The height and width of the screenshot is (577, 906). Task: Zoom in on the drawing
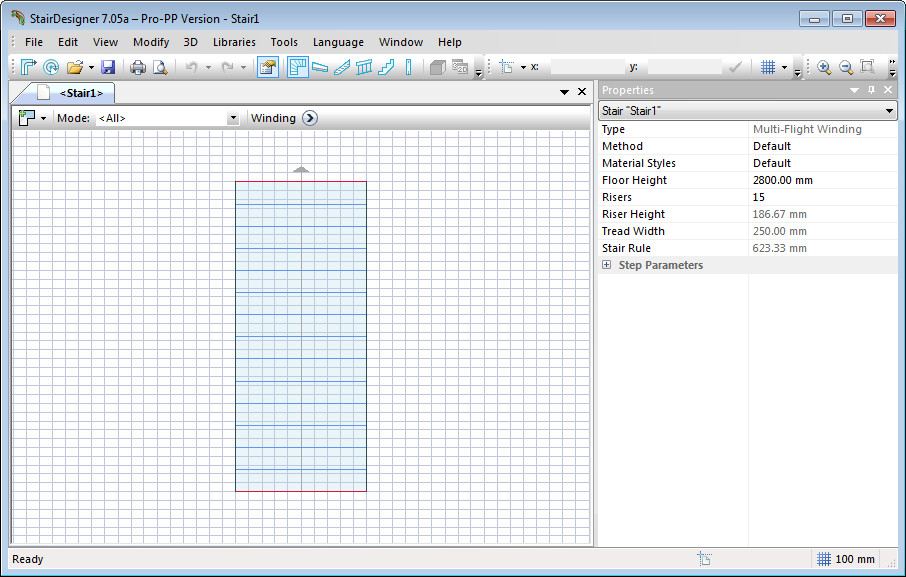click(824, 67)
